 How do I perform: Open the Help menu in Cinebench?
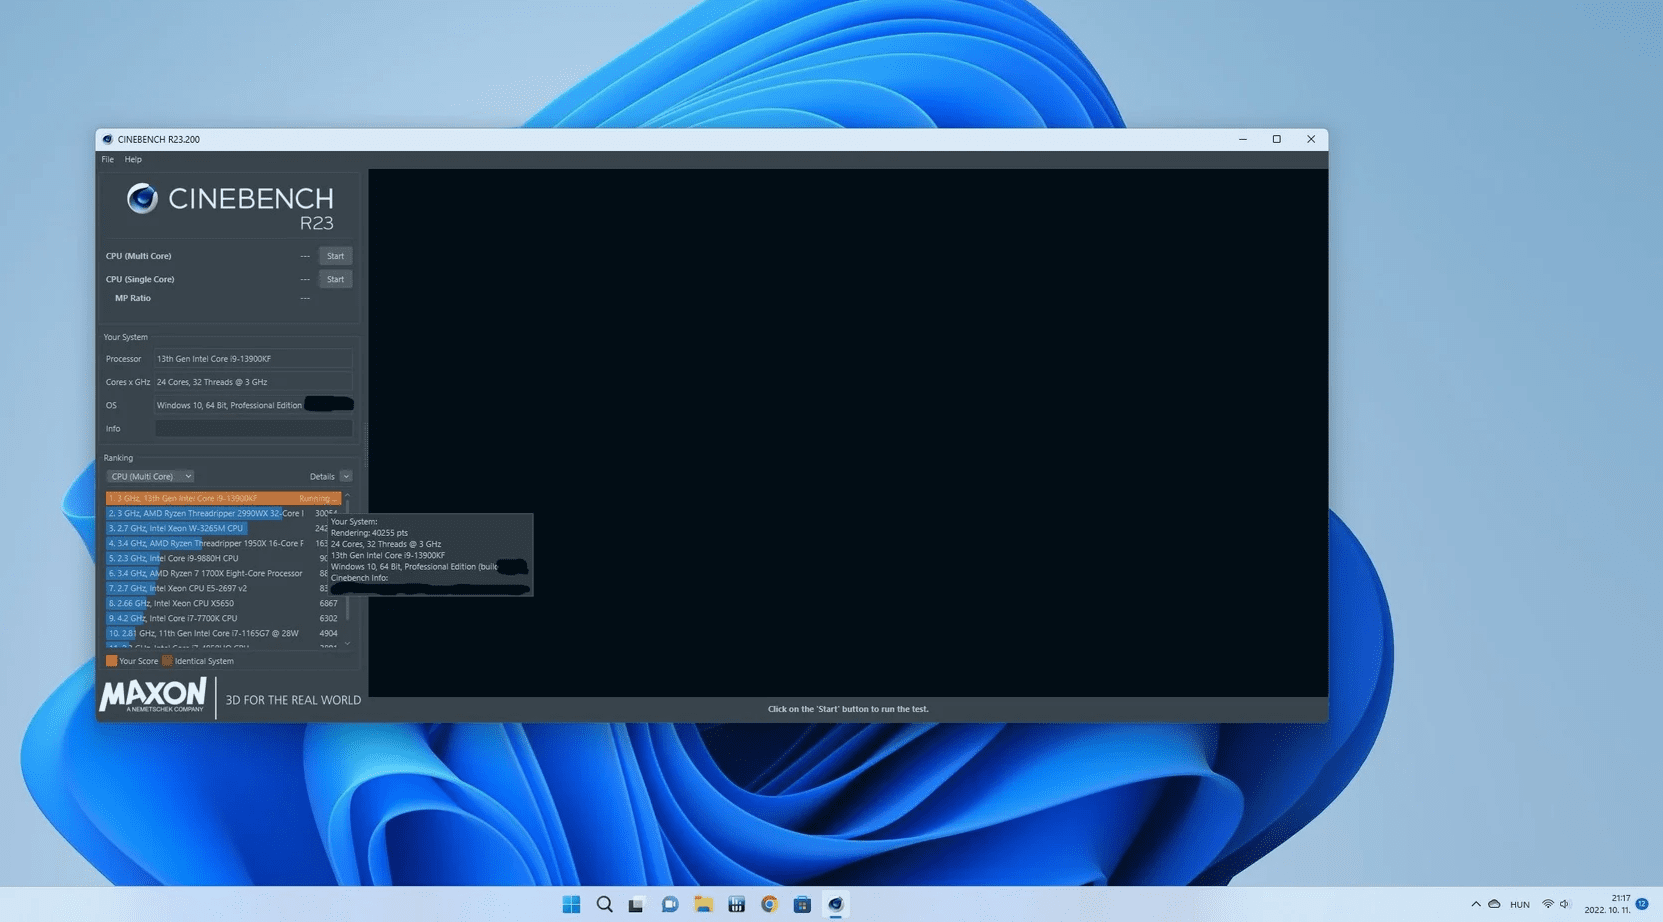(133, 159)
